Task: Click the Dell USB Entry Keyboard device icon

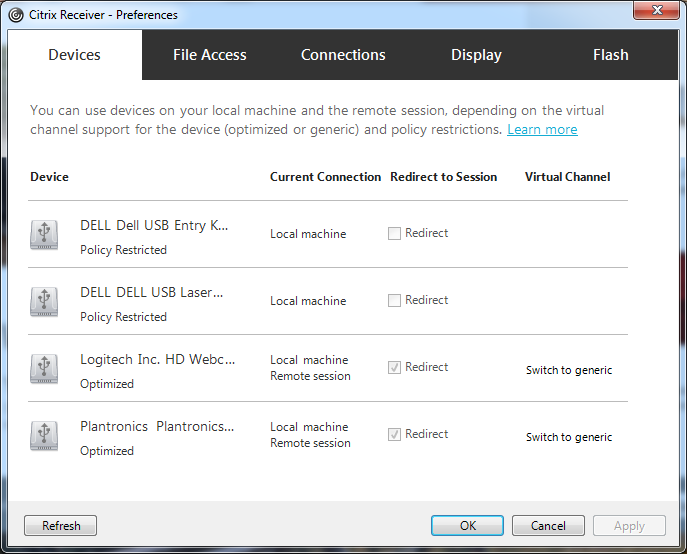Action: [44, 234]
